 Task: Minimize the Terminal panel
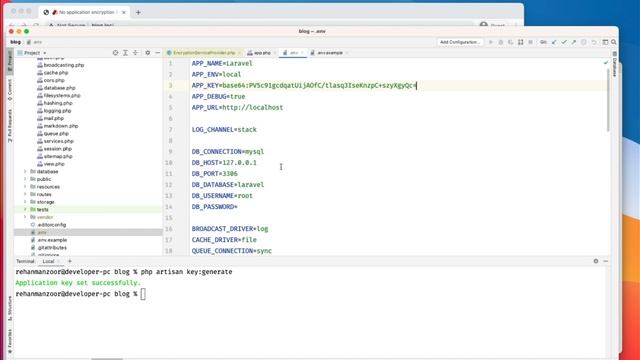coord(606,261)
